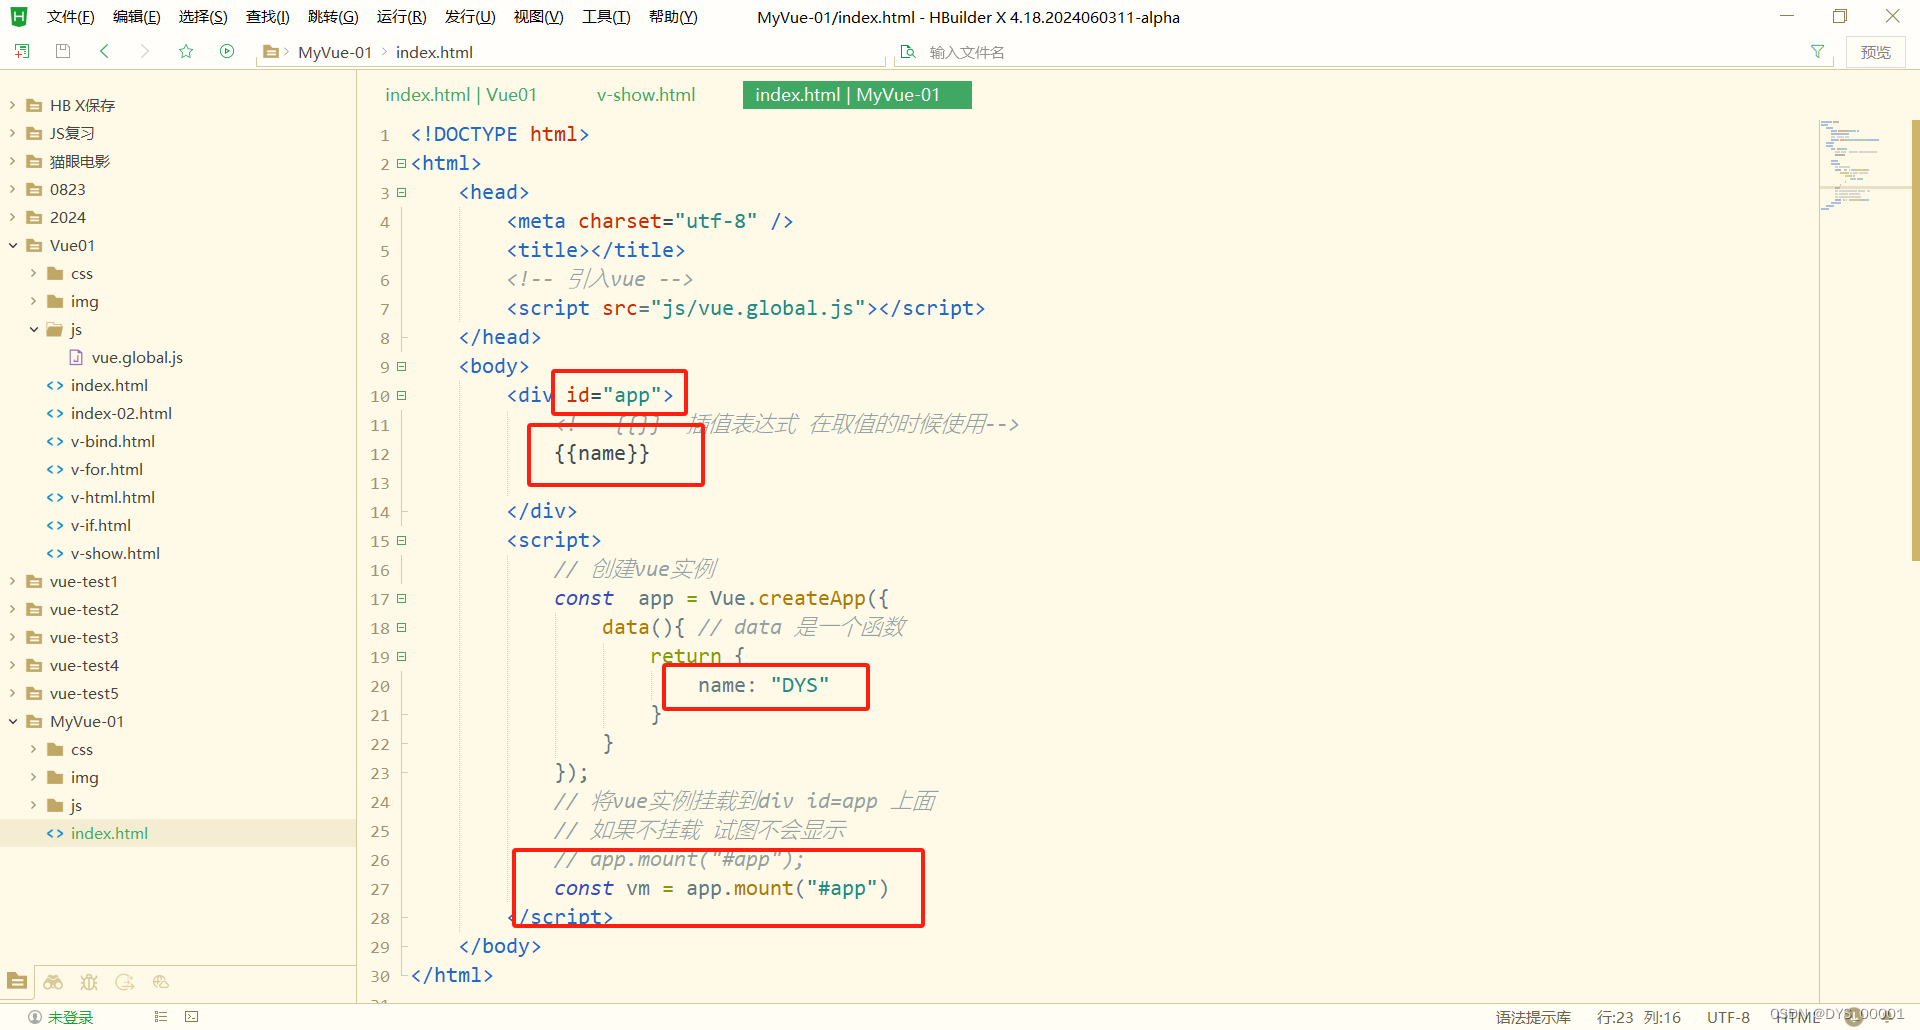Expand the HB X保存 folder
This screenshot has width=1920, height=1030.
coord(13,105)
